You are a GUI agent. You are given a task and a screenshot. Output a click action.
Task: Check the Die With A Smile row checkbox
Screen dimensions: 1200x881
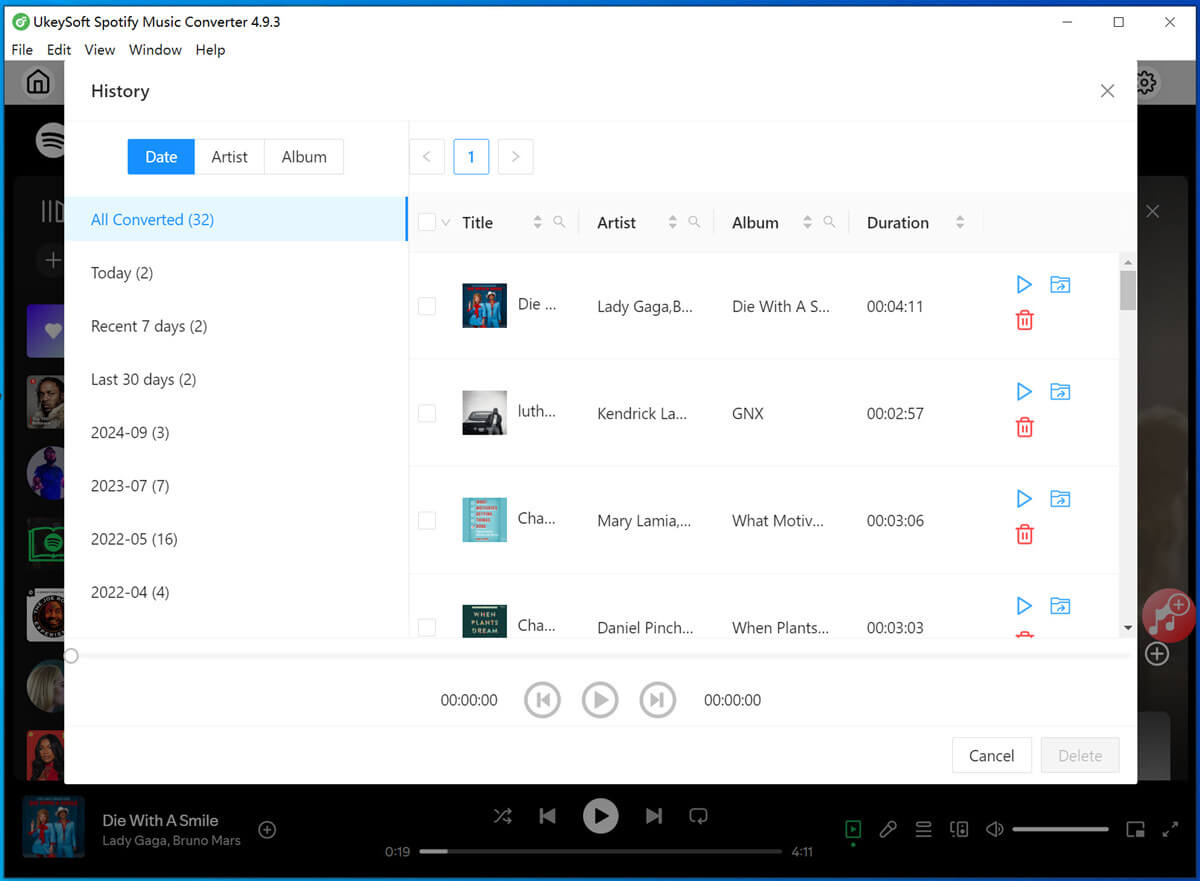tap(427, 306)
